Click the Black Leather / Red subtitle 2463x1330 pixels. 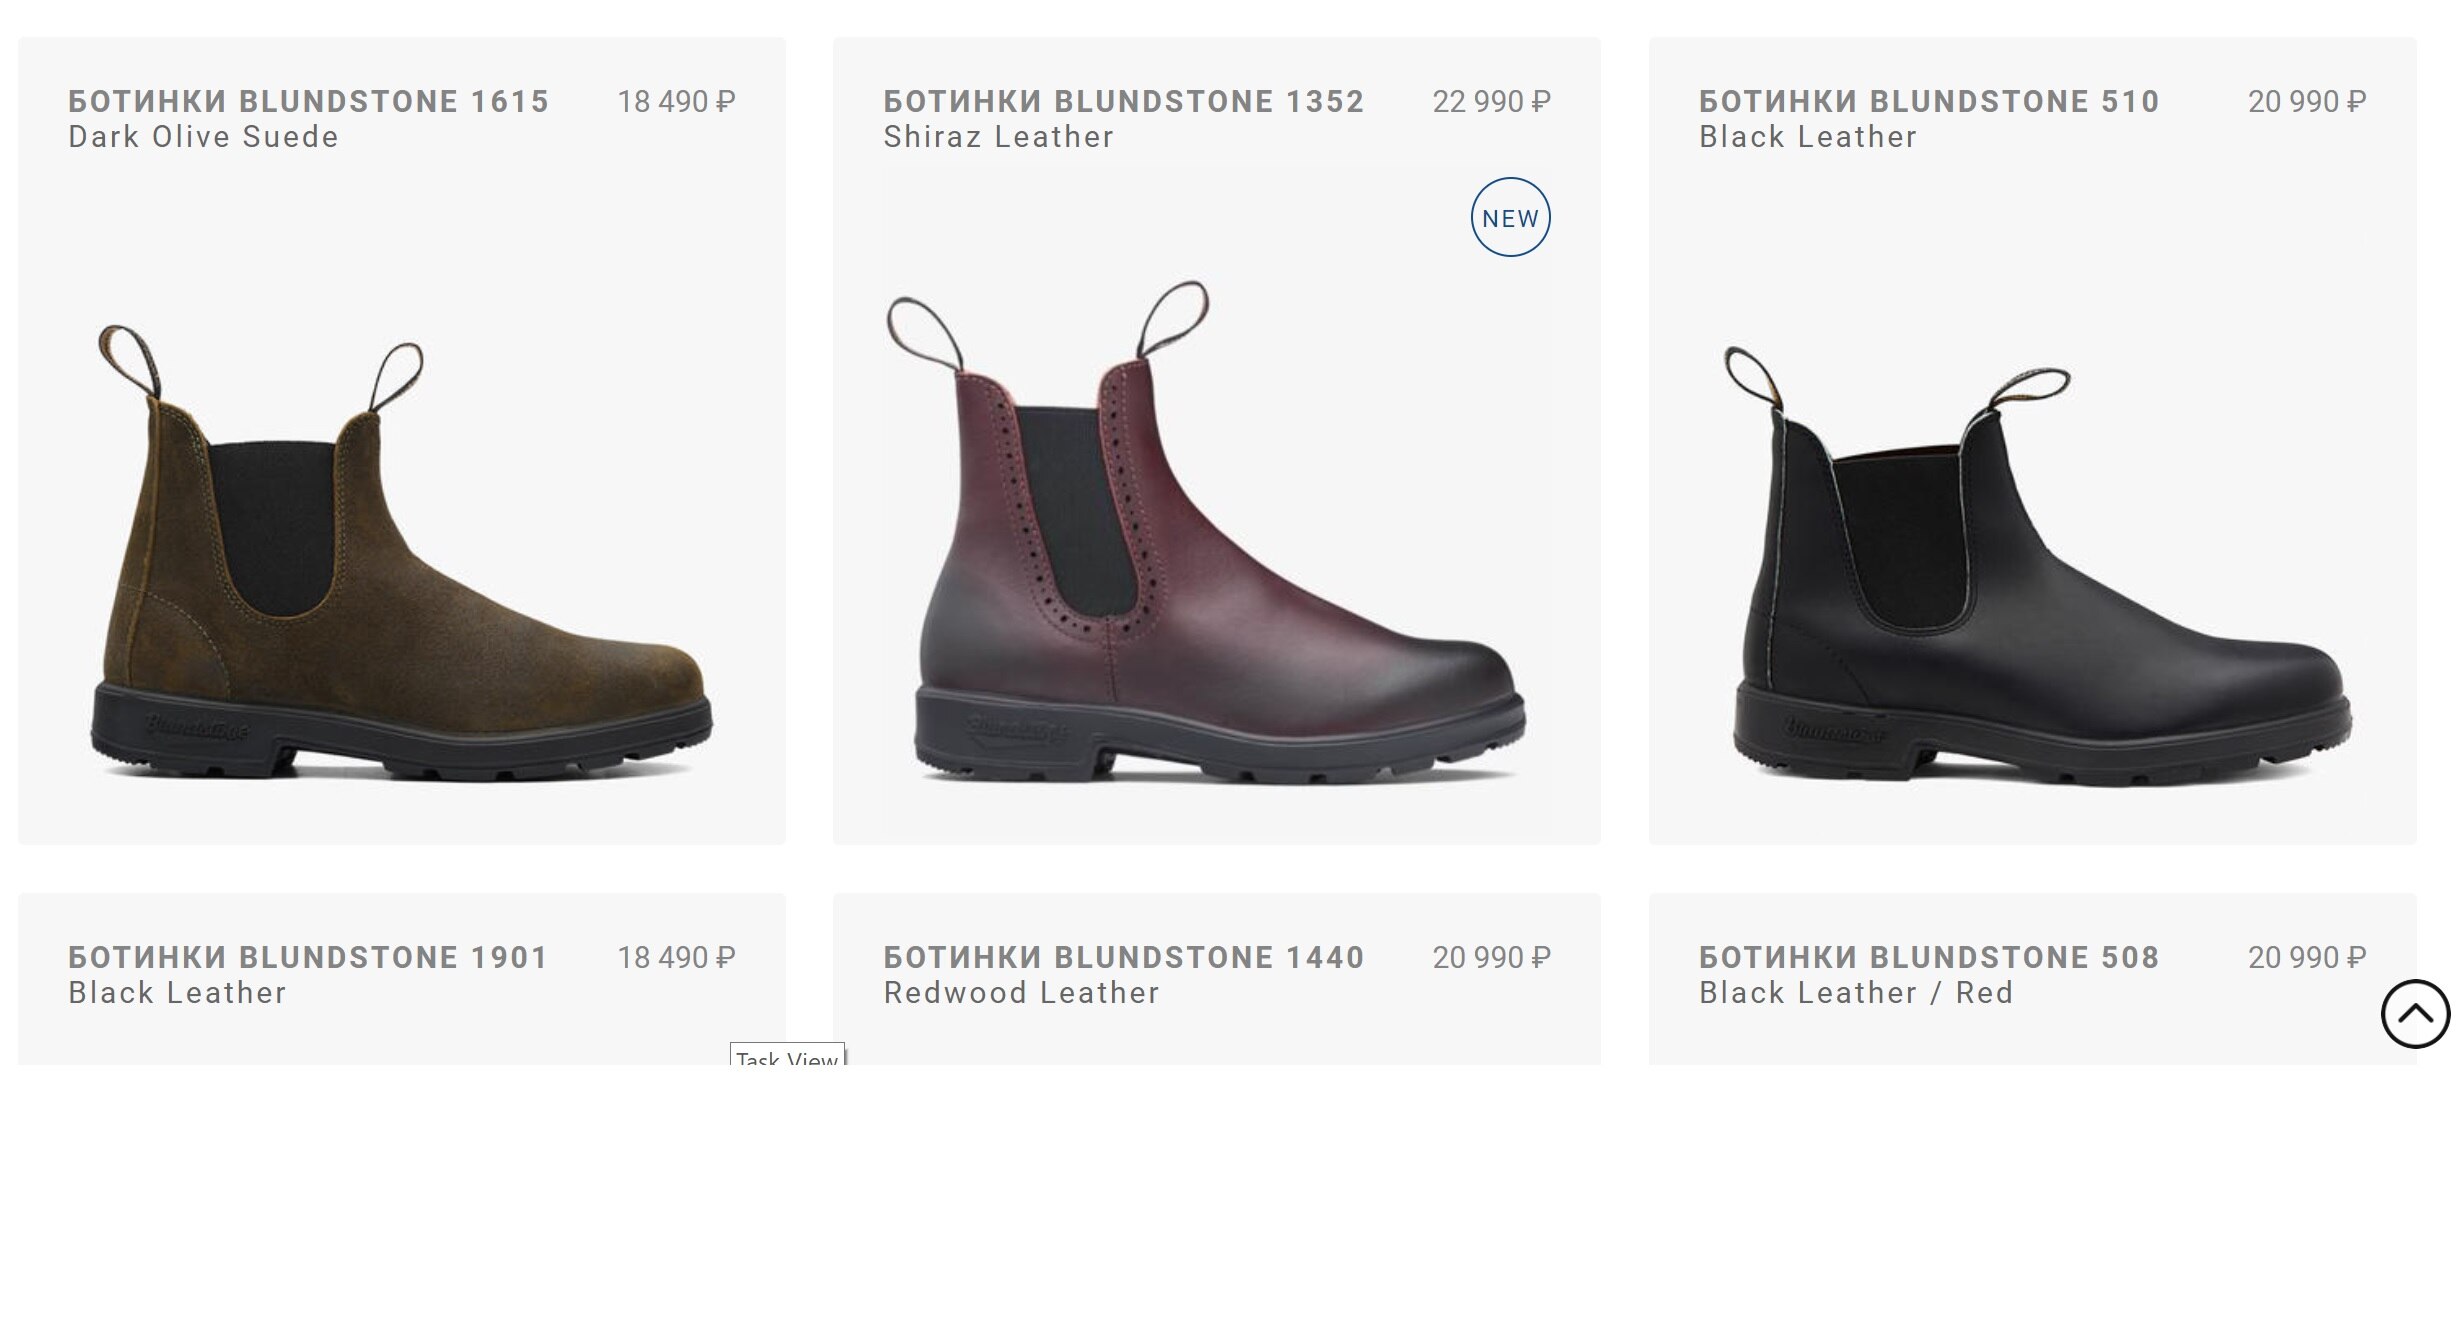pyautogui.click(x=1855, y=993)
